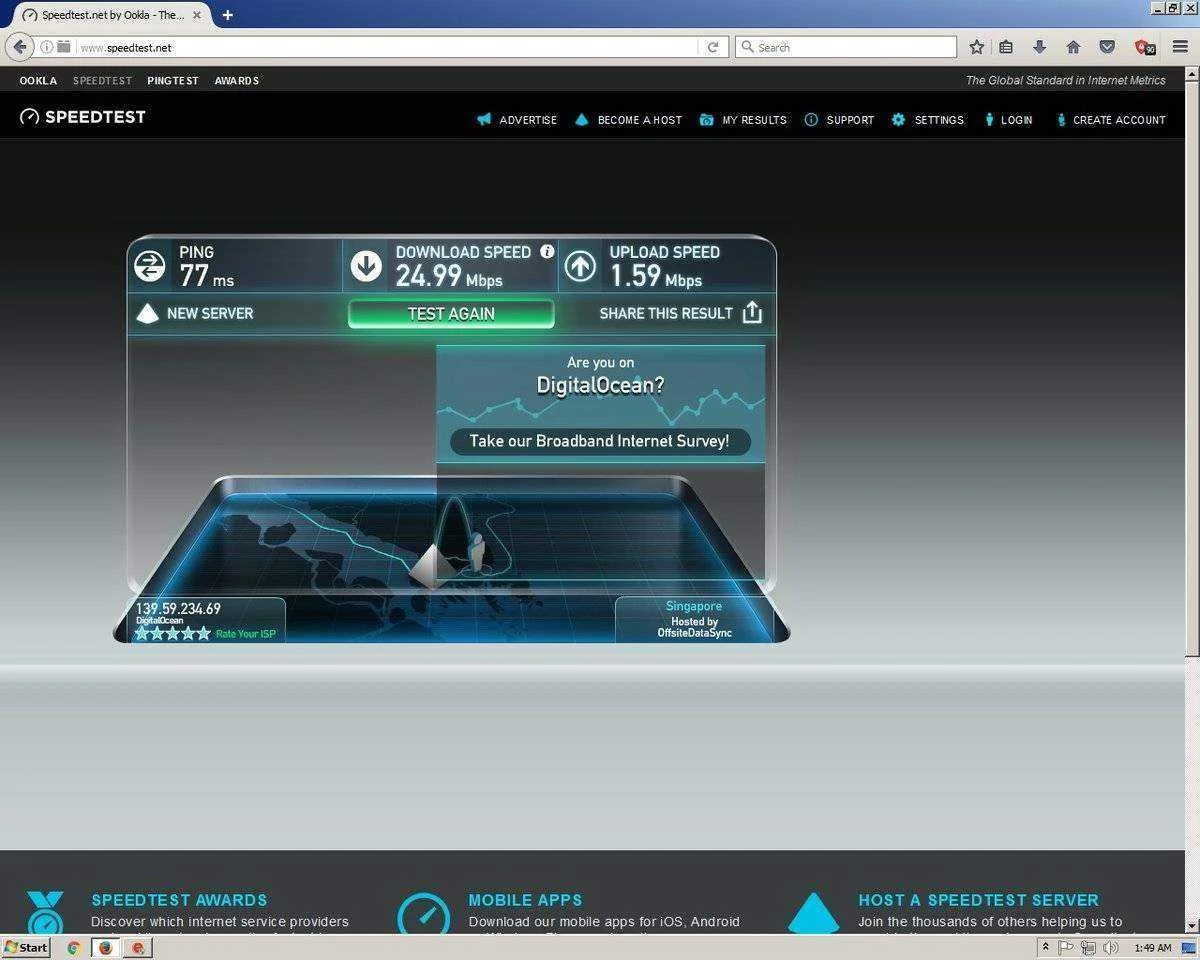
Task: Click the LOGIN link
Action: [1008, 120]
